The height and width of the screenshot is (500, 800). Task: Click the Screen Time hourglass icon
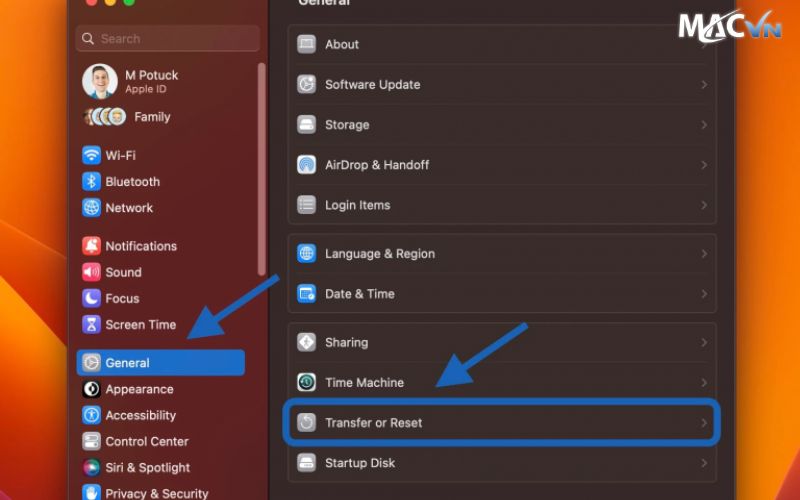[91, 324]
